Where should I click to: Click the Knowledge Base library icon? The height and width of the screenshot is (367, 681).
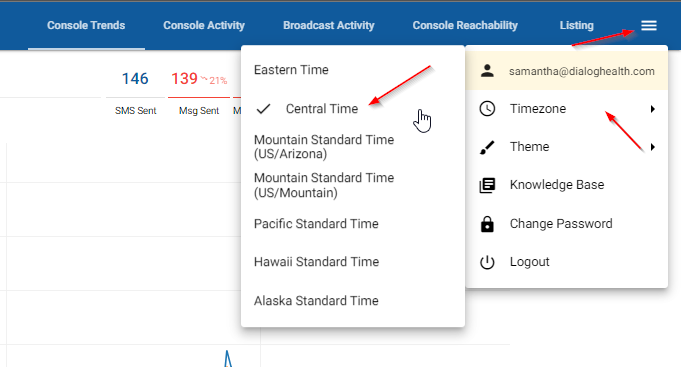click(x=487, y=185)
